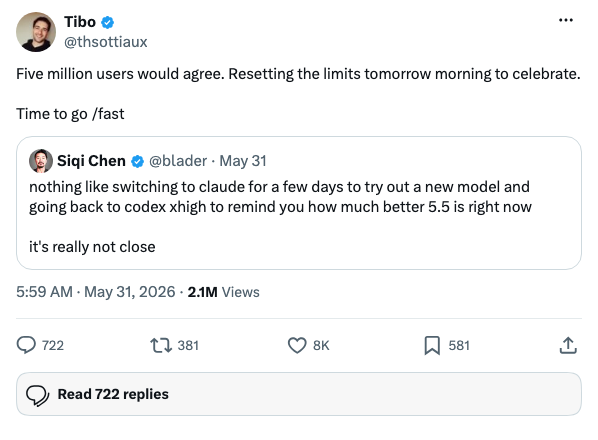The width and height of the screenshot is (598, 440).
Task: Bookmark the tweet with the bookmark icon
Action: pos(432,345)
